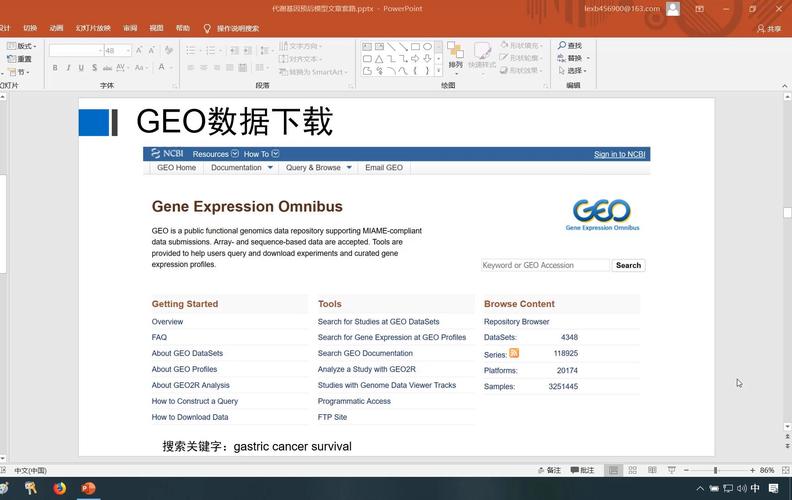Toggle Underline formatting button
Viewport: 792px width, 500px height.
pyautogui.click(x=81, y=68)
